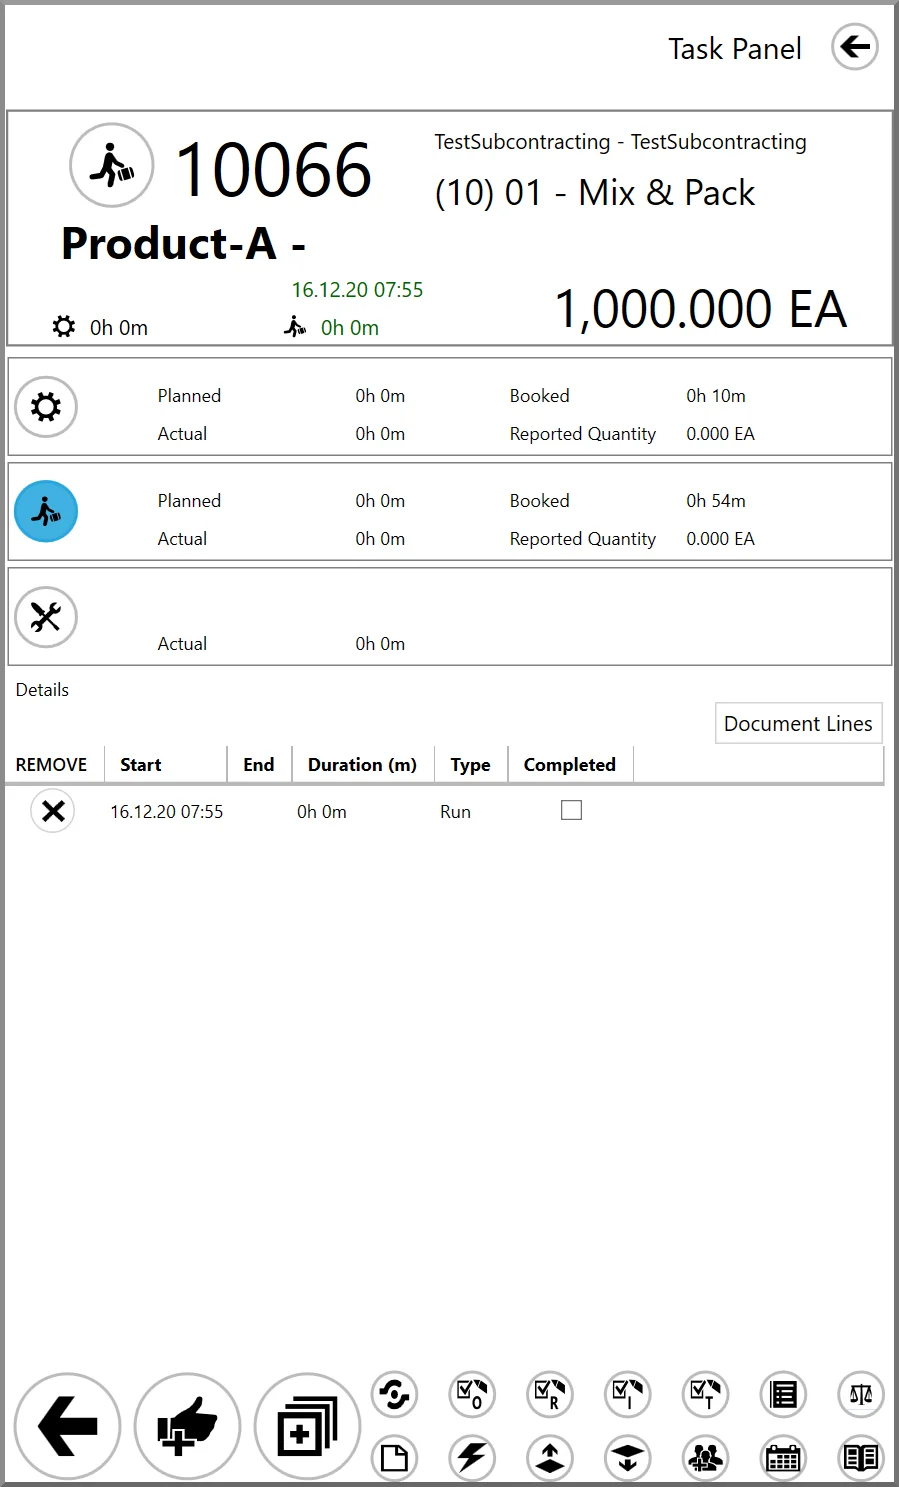Click the Run type cell
This screenshot has height=1487, width=899.
coord(455,812)
